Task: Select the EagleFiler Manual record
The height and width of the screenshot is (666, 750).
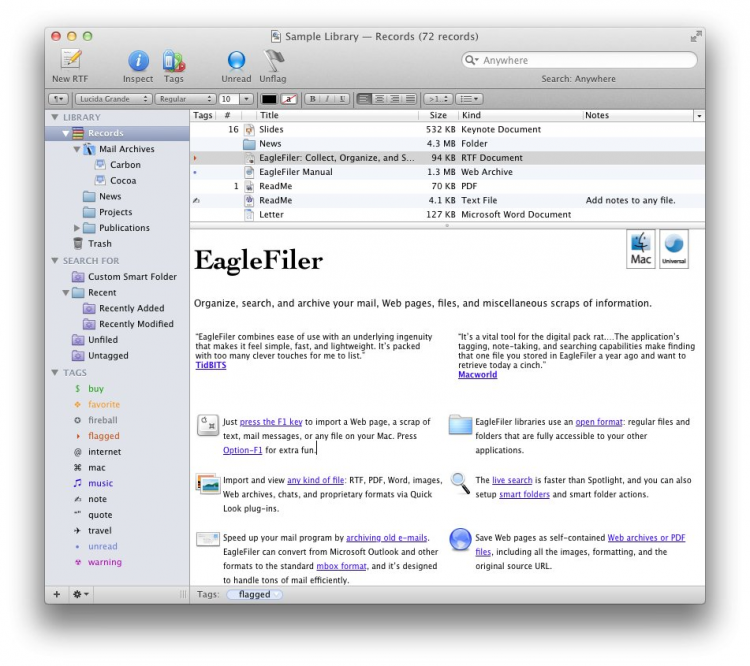Action: pos(447,172)
